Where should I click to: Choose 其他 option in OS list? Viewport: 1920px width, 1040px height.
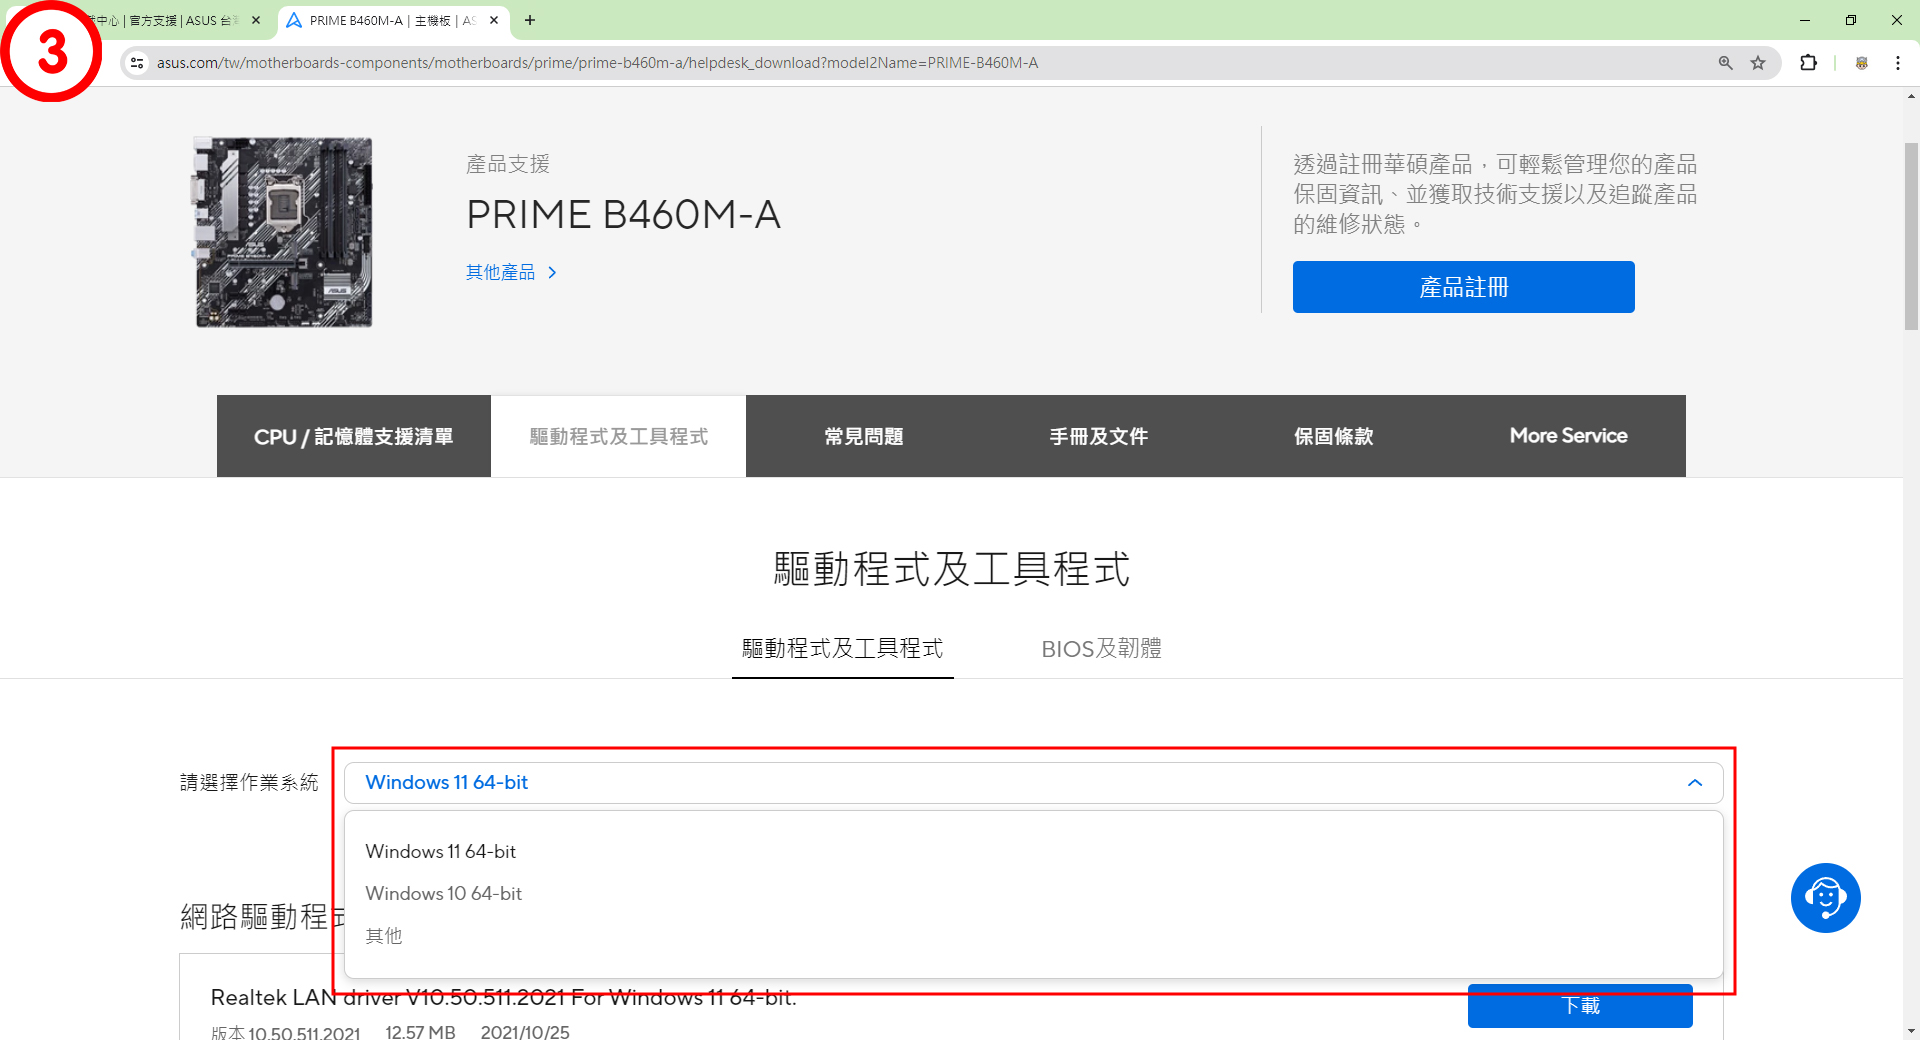[x=384, y=935]
